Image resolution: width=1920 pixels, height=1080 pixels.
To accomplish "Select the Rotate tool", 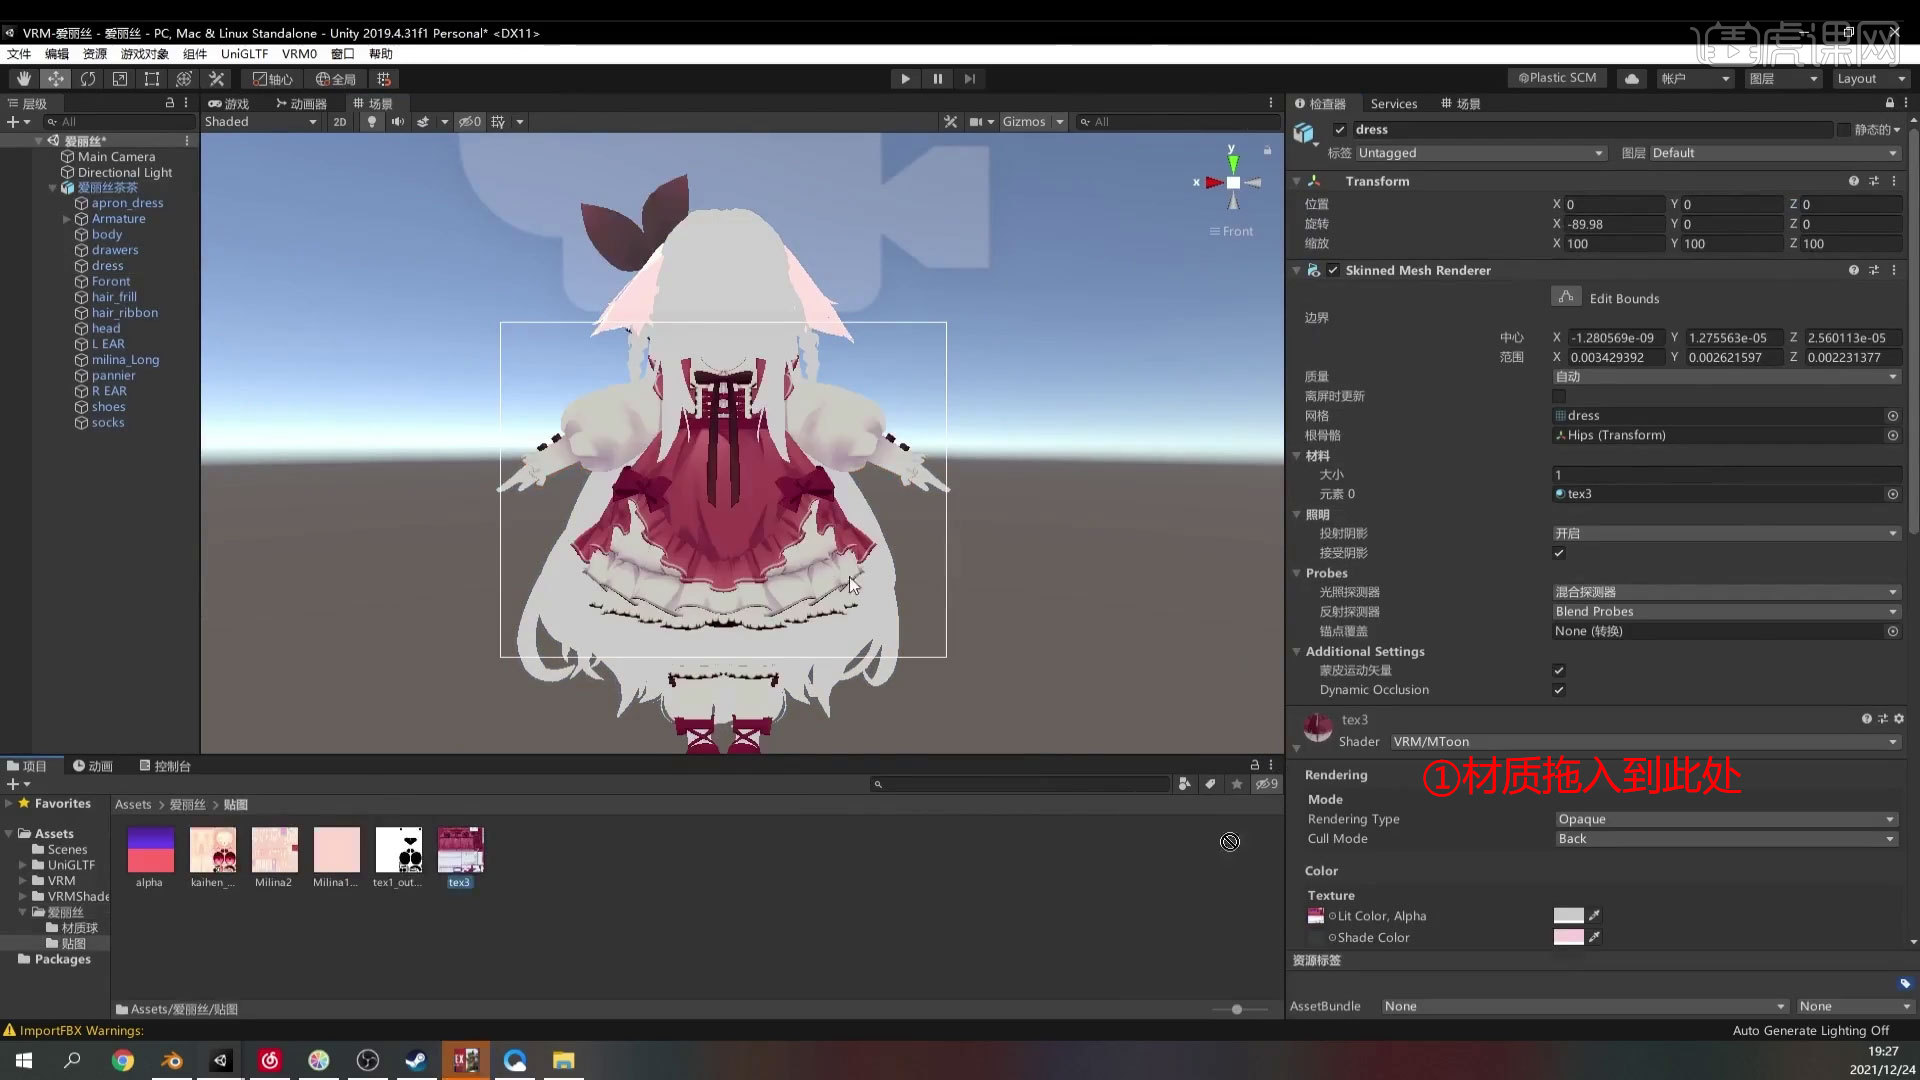I will [x=88, y=78].
